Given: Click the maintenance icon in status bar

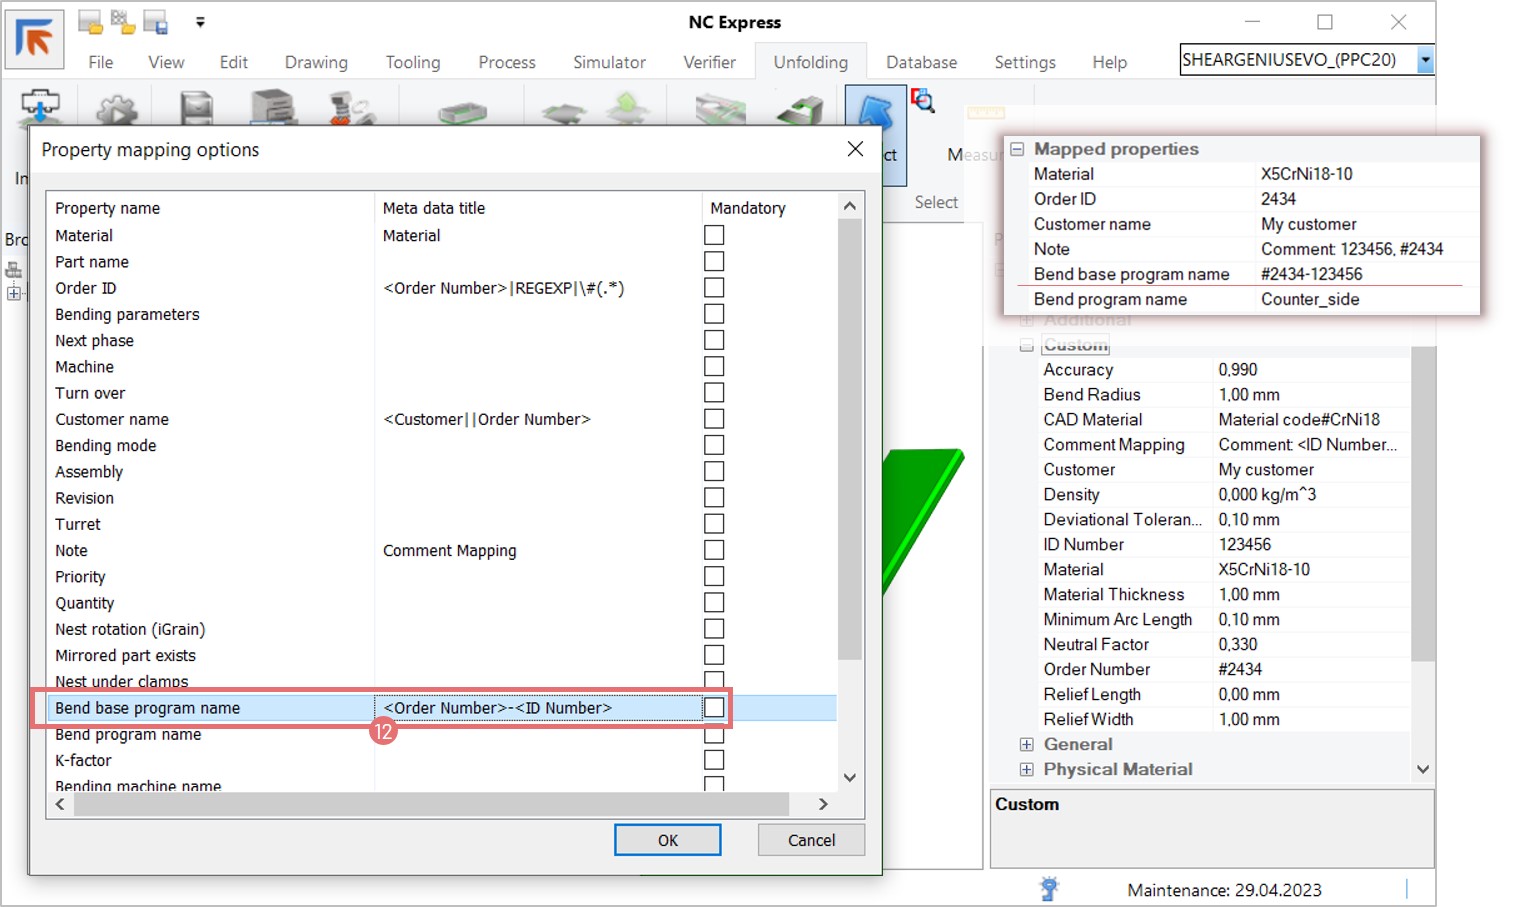Looking at the screenshot, I should tap(1049, 888).
